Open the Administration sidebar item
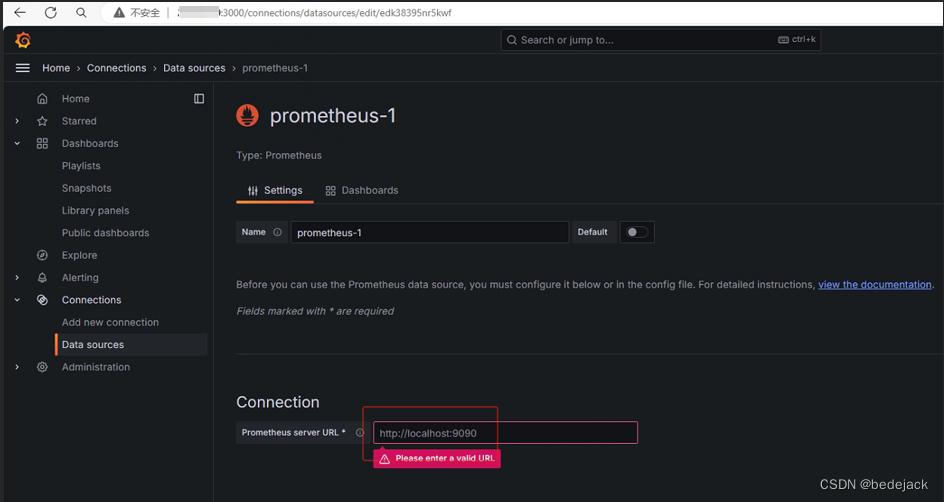944x502 pixels. [x=96, y=367]
